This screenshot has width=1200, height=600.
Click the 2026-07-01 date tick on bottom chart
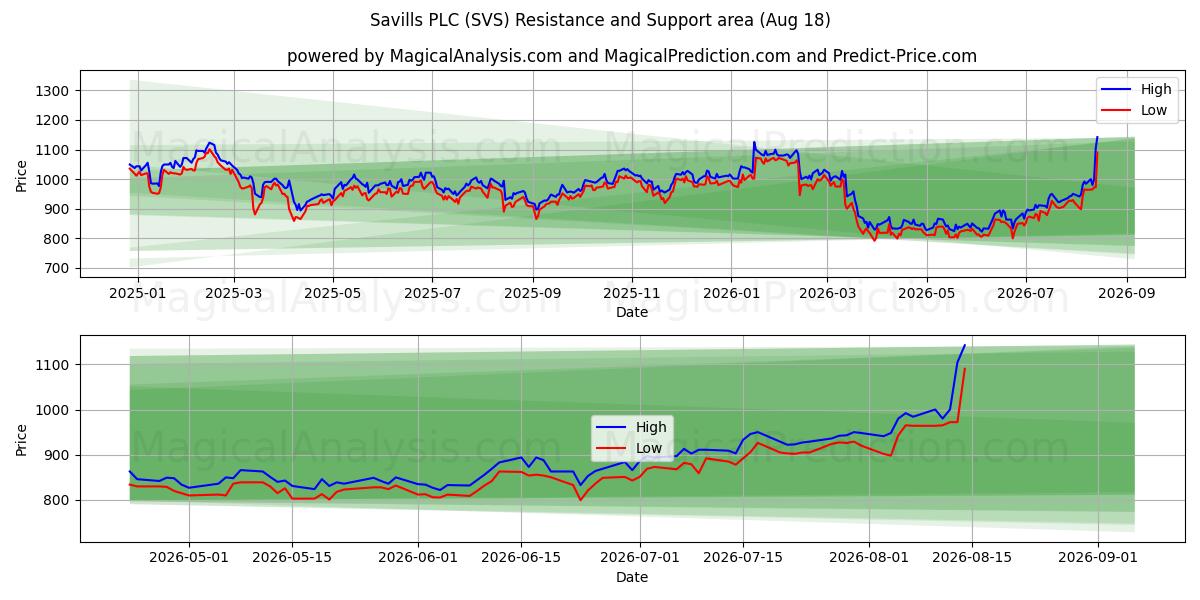[640, 560]
